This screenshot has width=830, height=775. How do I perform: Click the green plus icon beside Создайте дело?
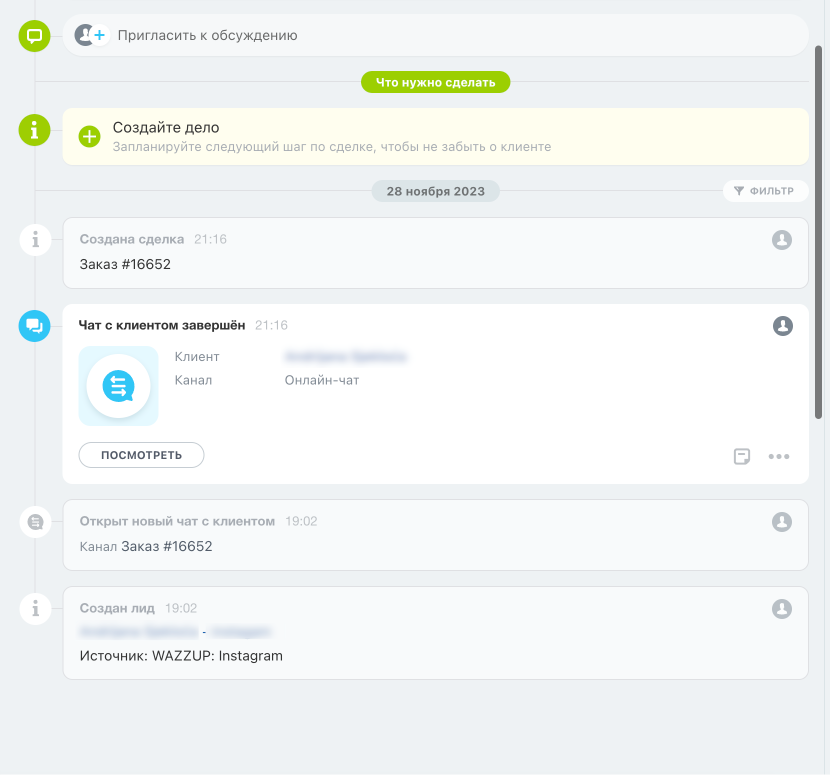point(90,137)
